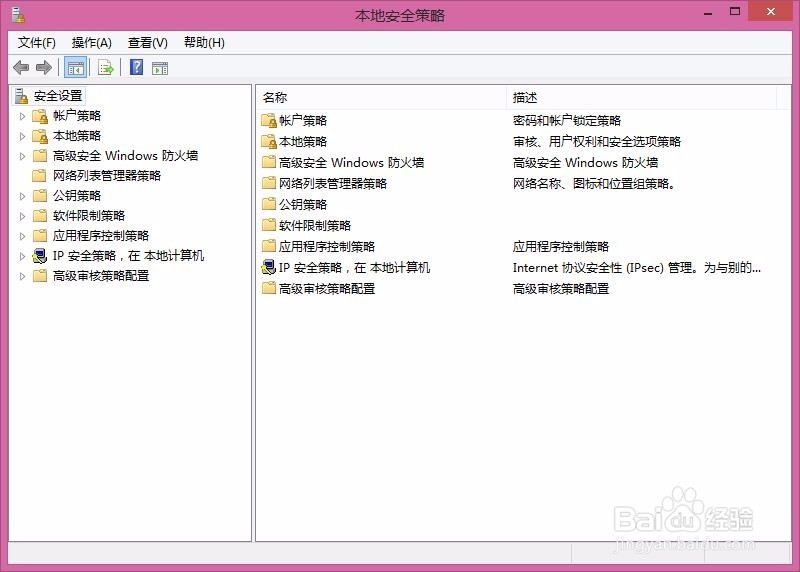Select 高级审核策略配置 label in tree

(101, 276)
